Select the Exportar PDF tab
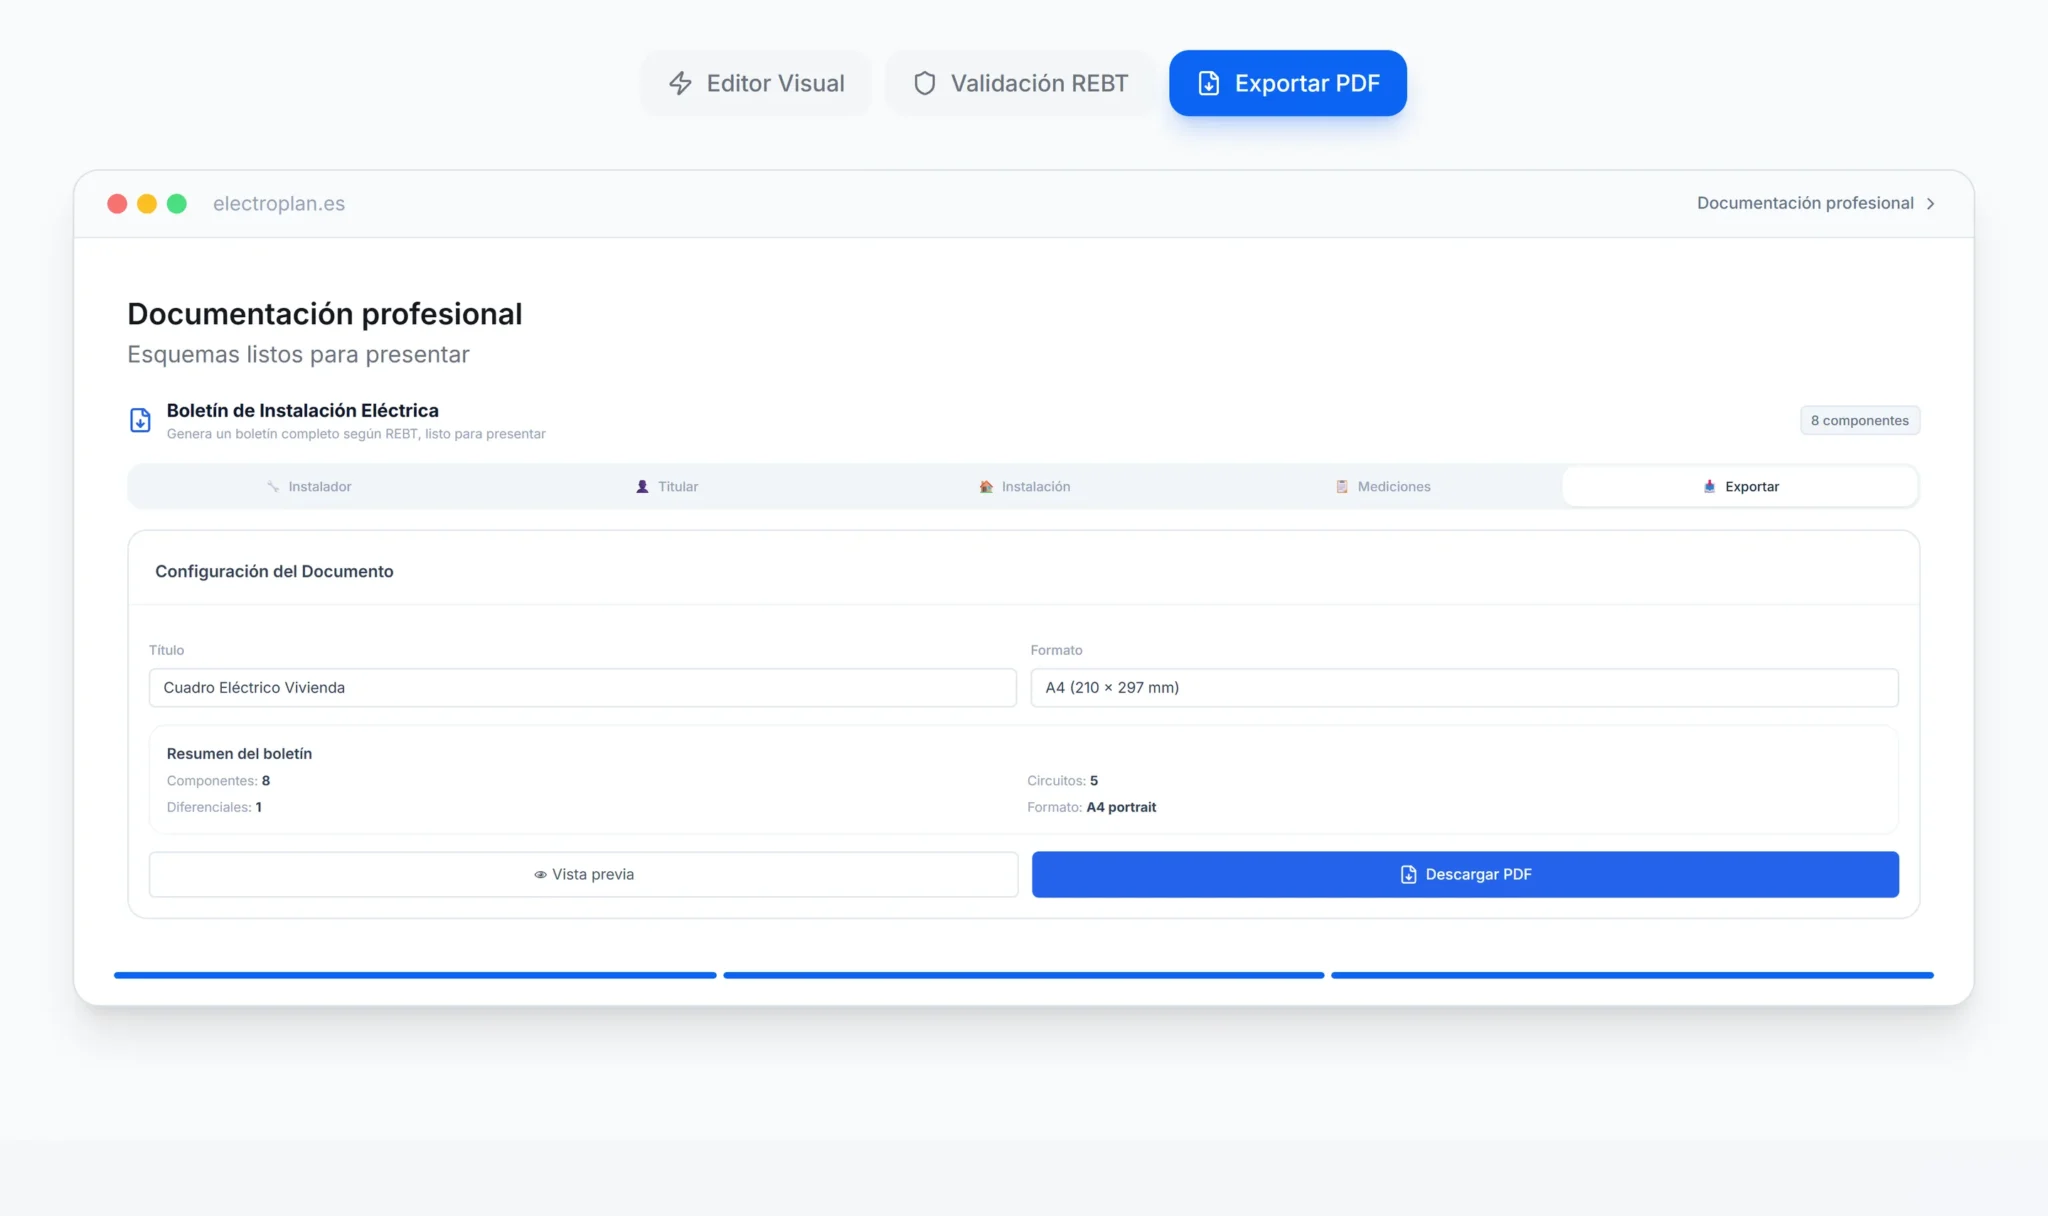This screenshot has width=2048, height=1216. pos(1288,83)
